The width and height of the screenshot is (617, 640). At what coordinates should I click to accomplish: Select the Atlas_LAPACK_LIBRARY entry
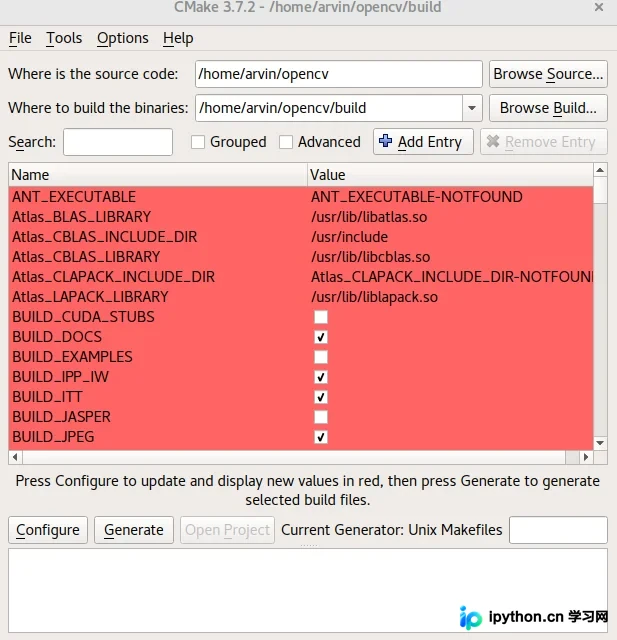90,297
